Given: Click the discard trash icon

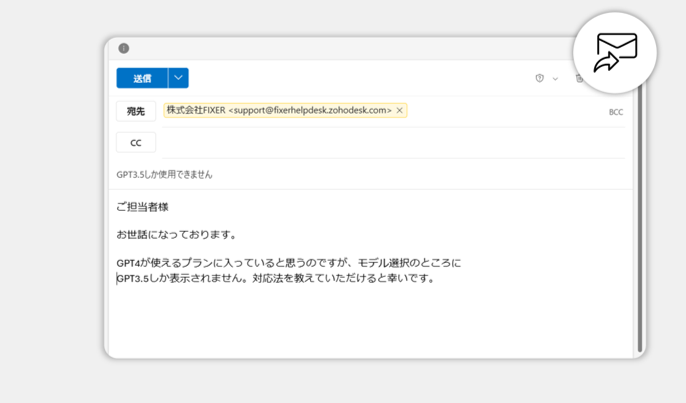Looking at the screenshot, I should pos(579,78).
